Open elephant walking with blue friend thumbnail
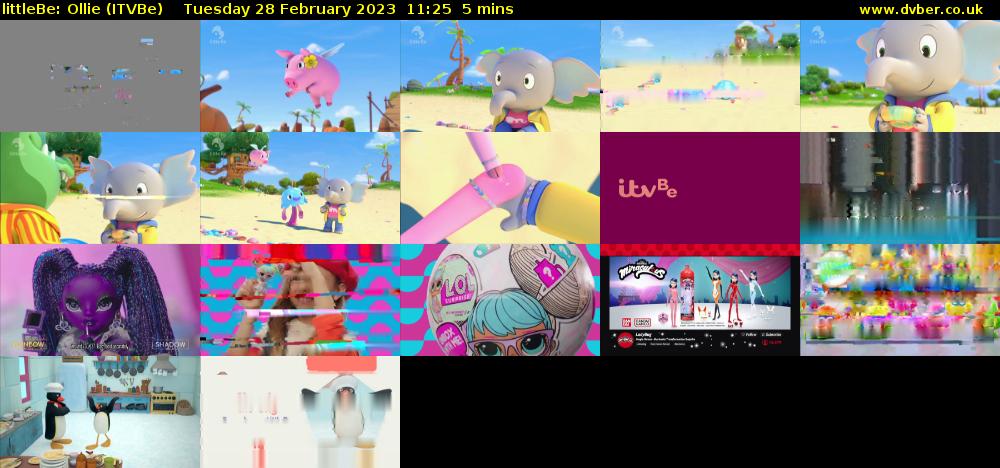Screen dimensions: 1000x468 [x=300, y=188]
